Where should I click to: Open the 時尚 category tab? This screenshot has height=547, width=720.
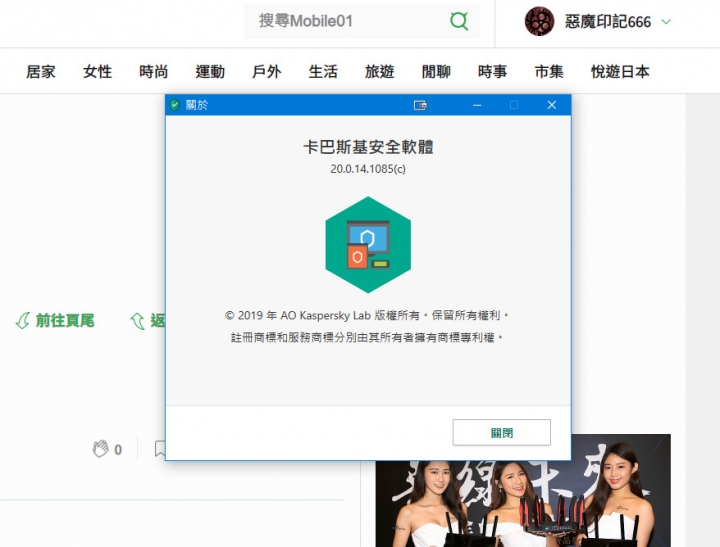154,72
